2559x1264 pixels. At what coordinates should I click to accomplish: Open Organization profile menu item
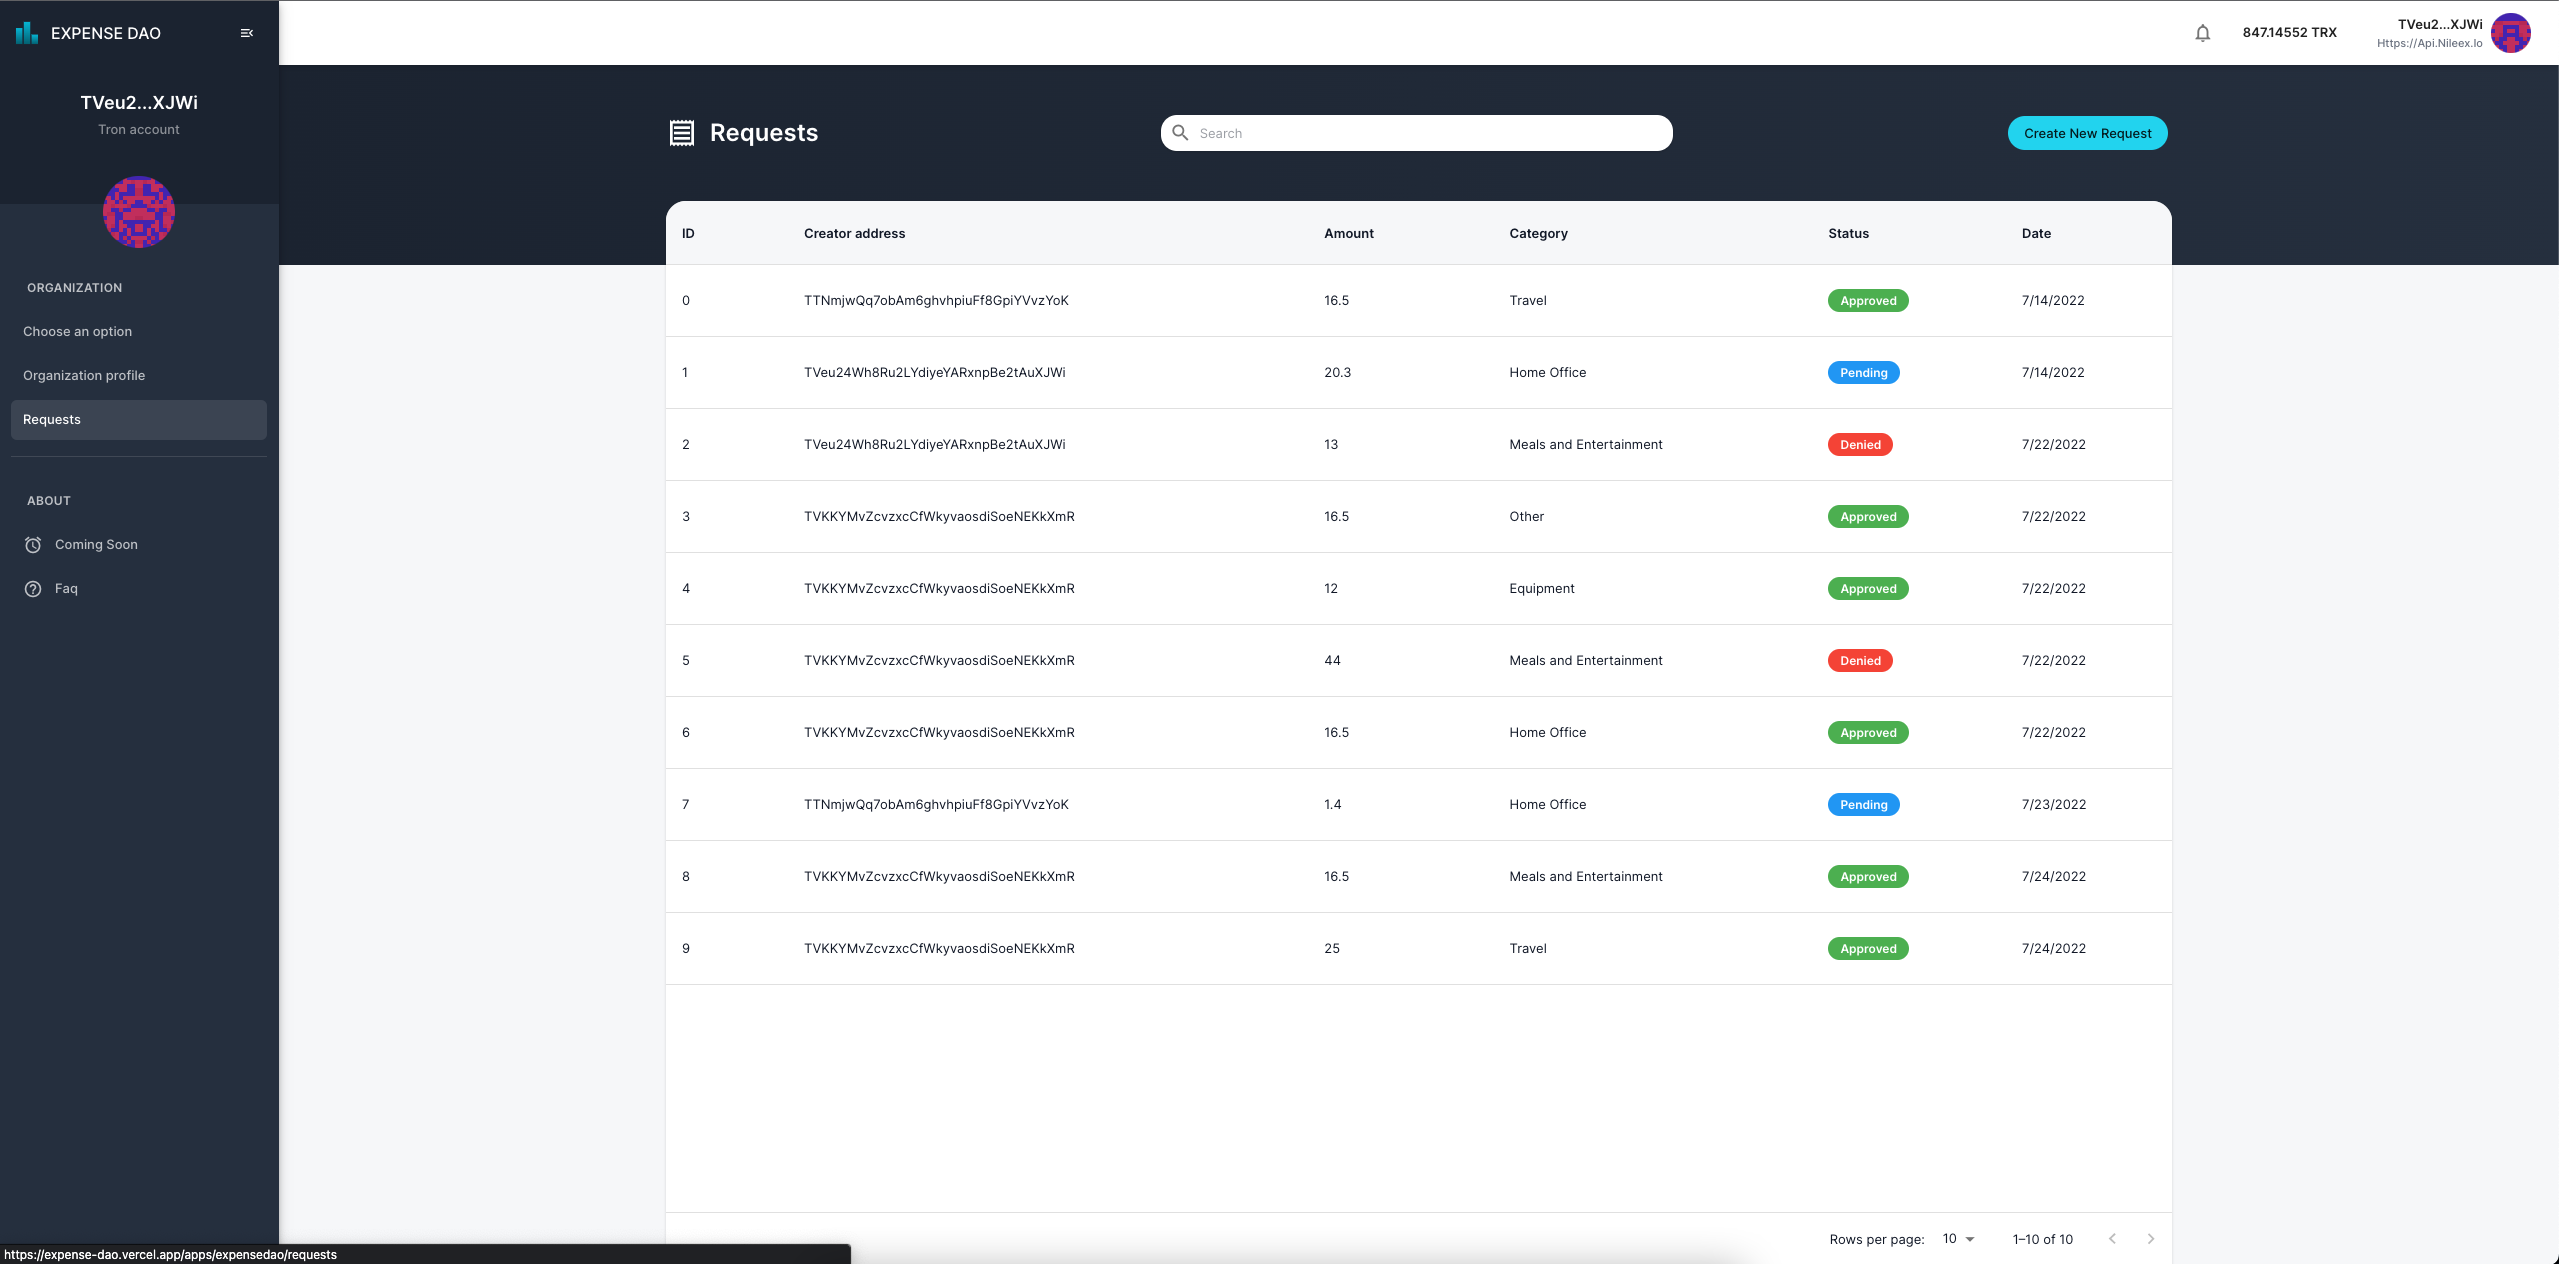(x=84, y=376)
